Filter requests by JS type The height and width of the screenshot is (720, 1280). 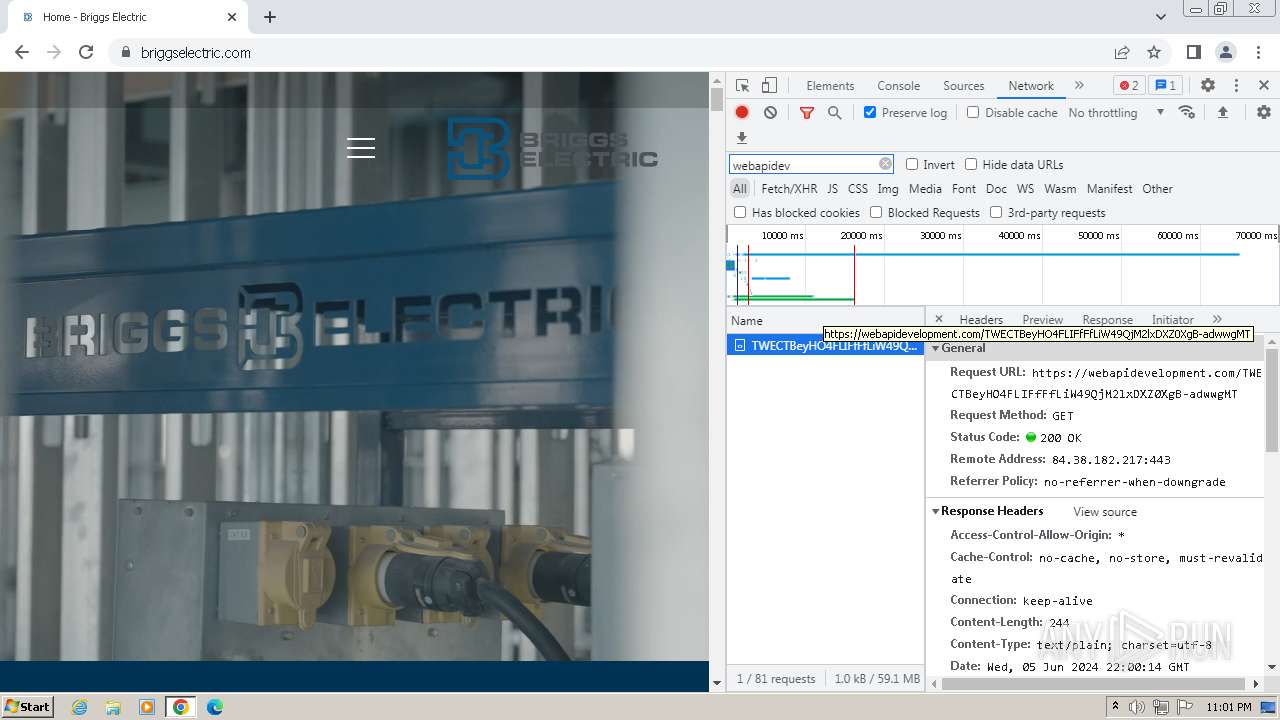click(832, 188)
